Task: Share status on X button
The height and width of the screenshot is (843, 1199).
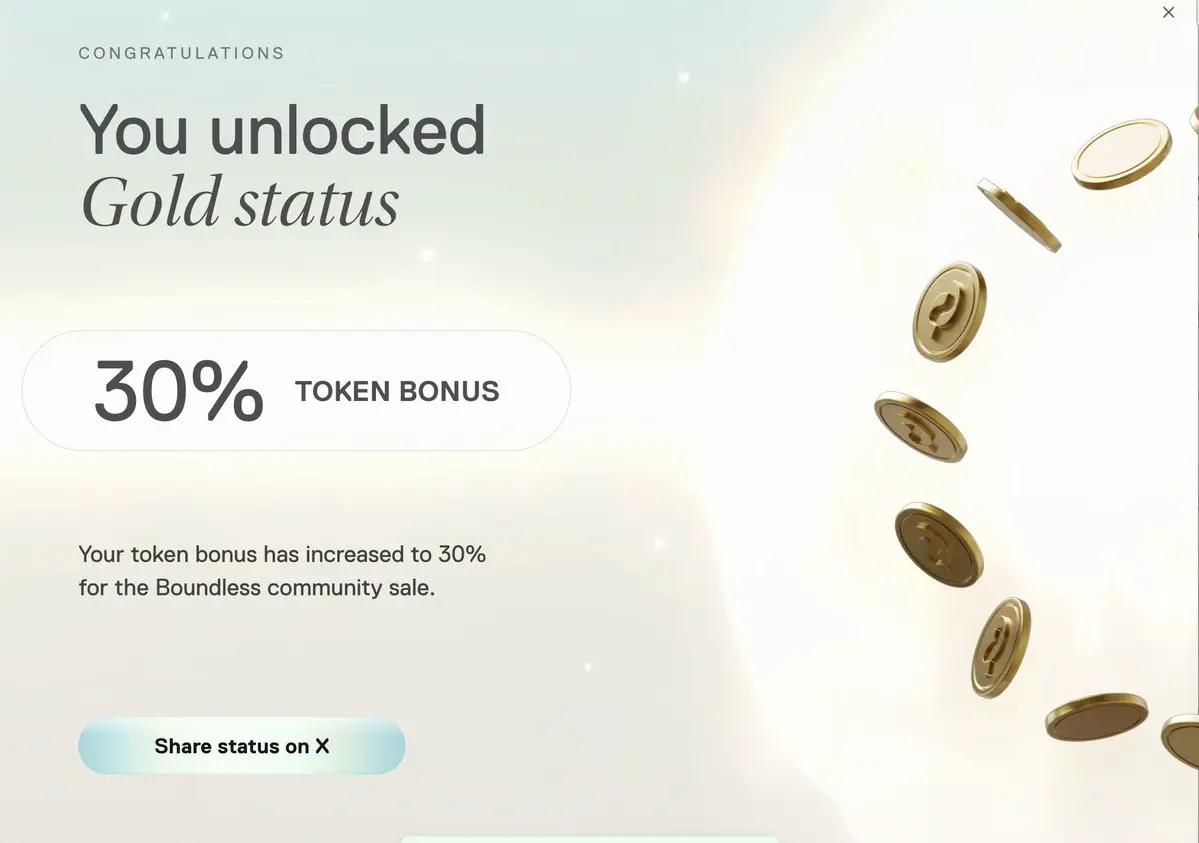Action: (x=242, y=746)
